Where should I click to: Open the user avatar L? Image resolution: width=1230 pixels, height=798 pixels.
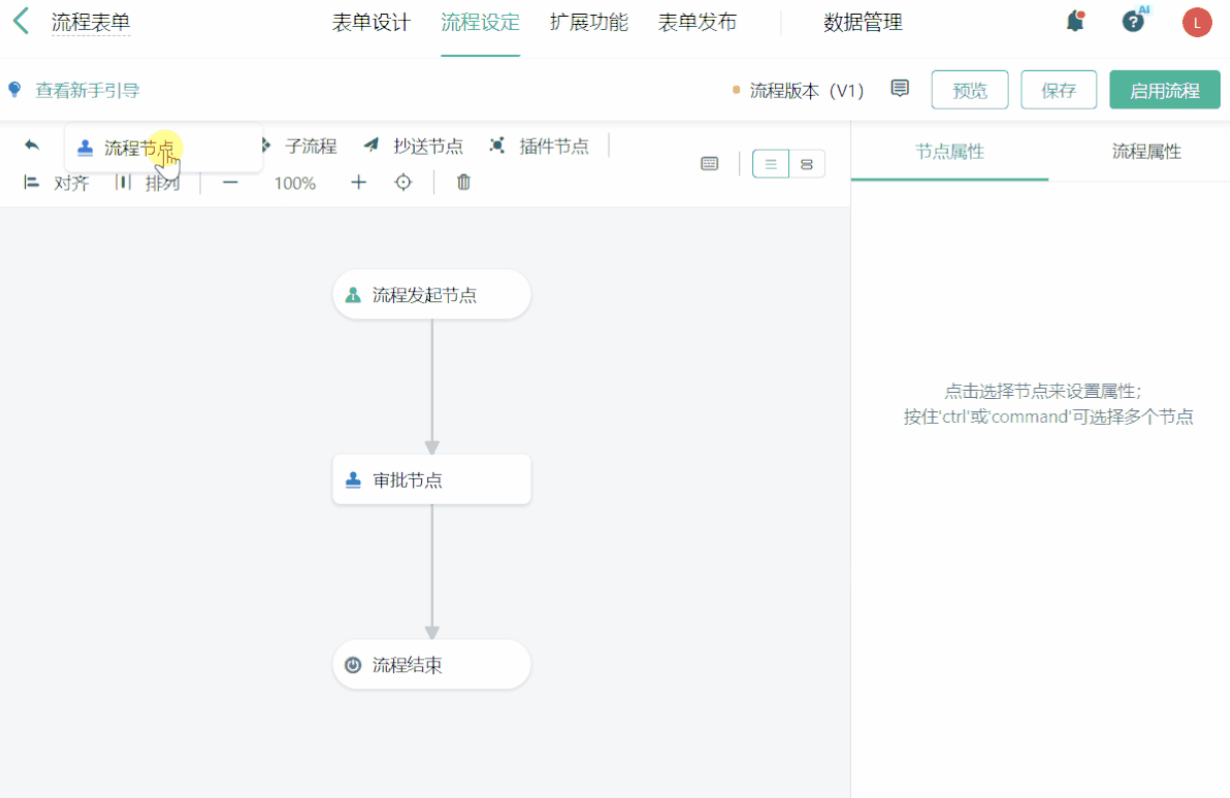point(1197,22)
